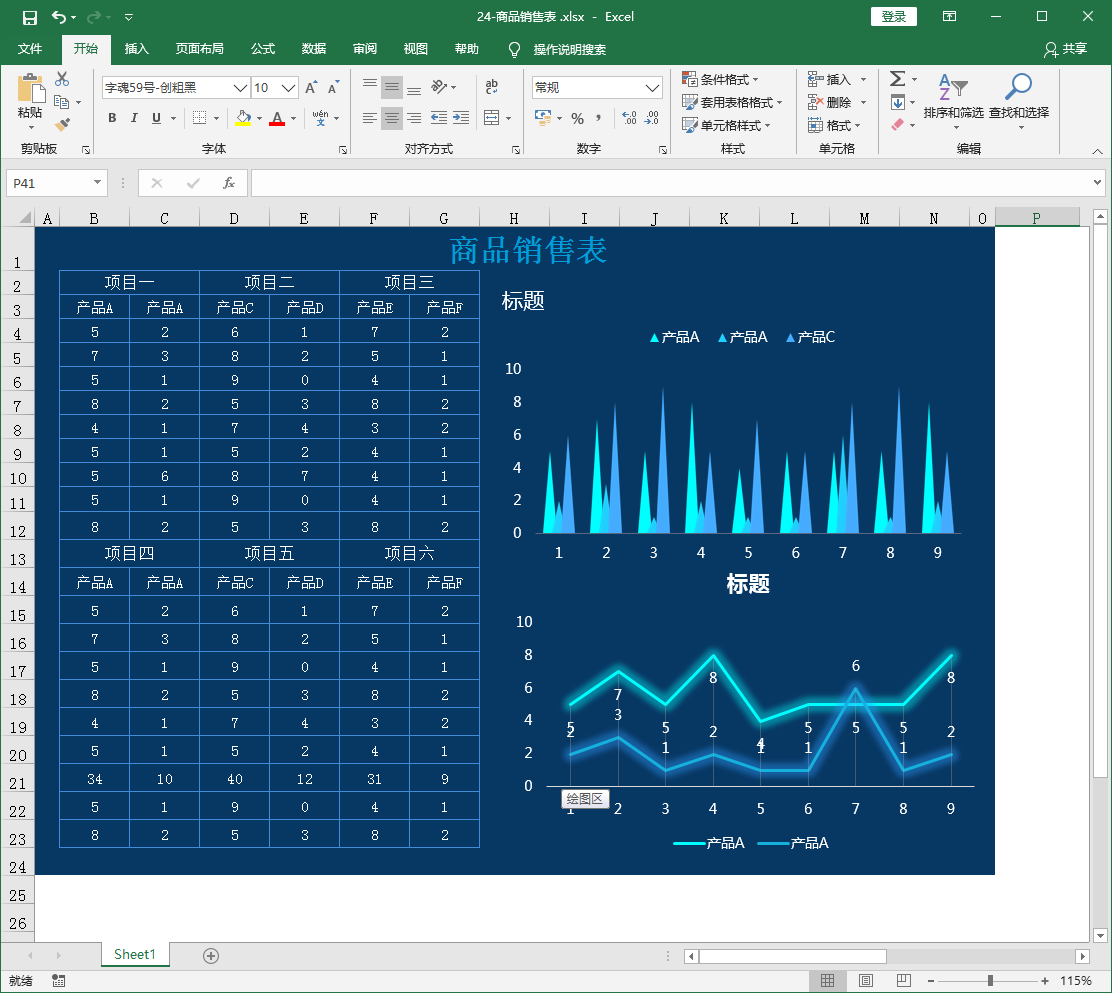Open 套用表格格式 table format menu
Viewport: 1112px width, 993px height.
pos(732,102)
